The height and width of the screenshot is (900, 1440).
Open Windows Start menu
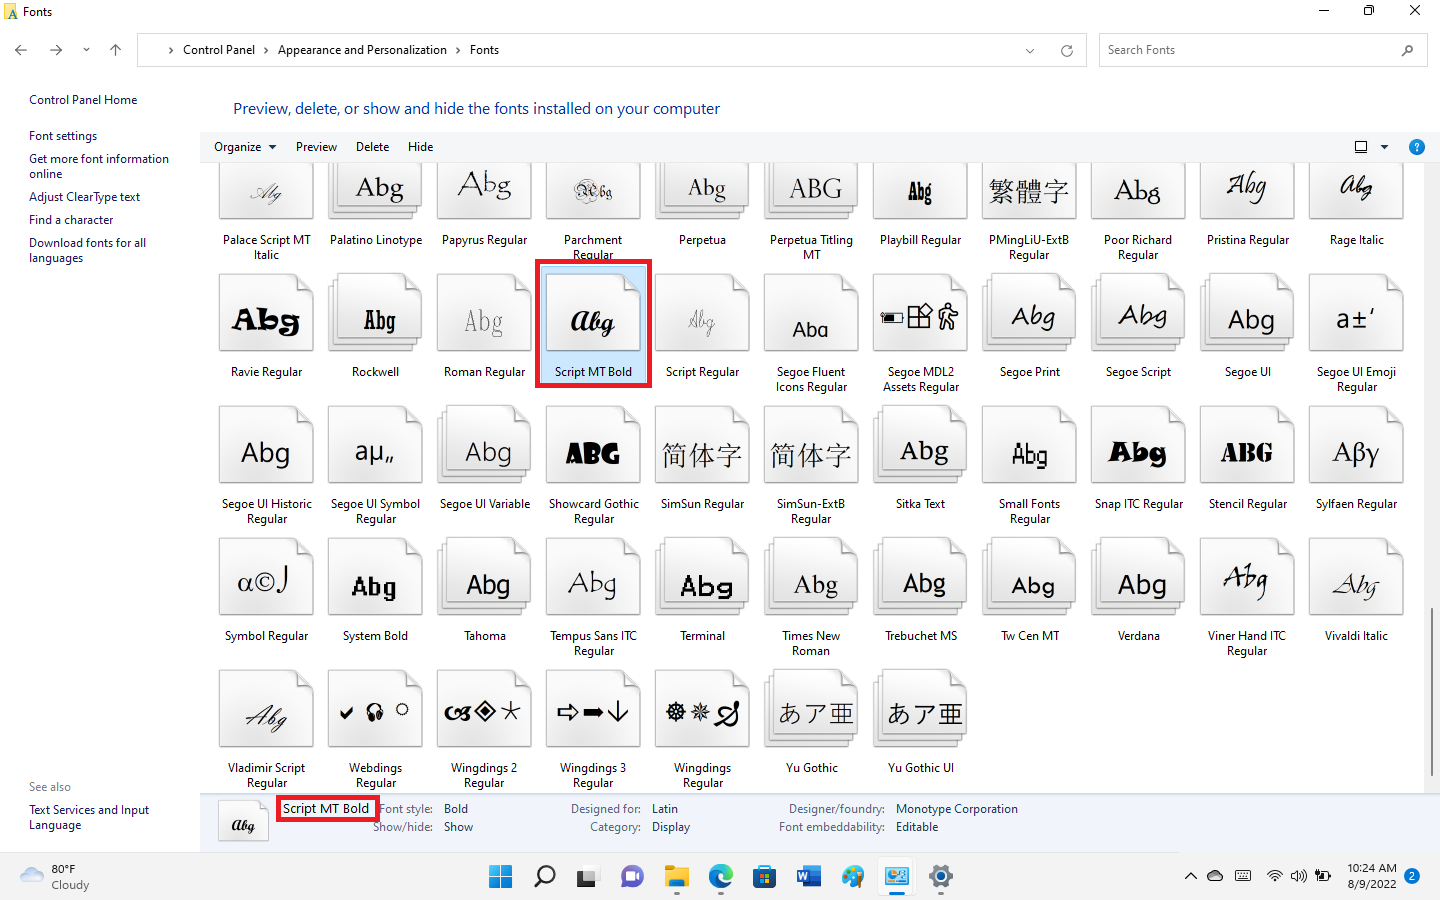click(500, 877)
